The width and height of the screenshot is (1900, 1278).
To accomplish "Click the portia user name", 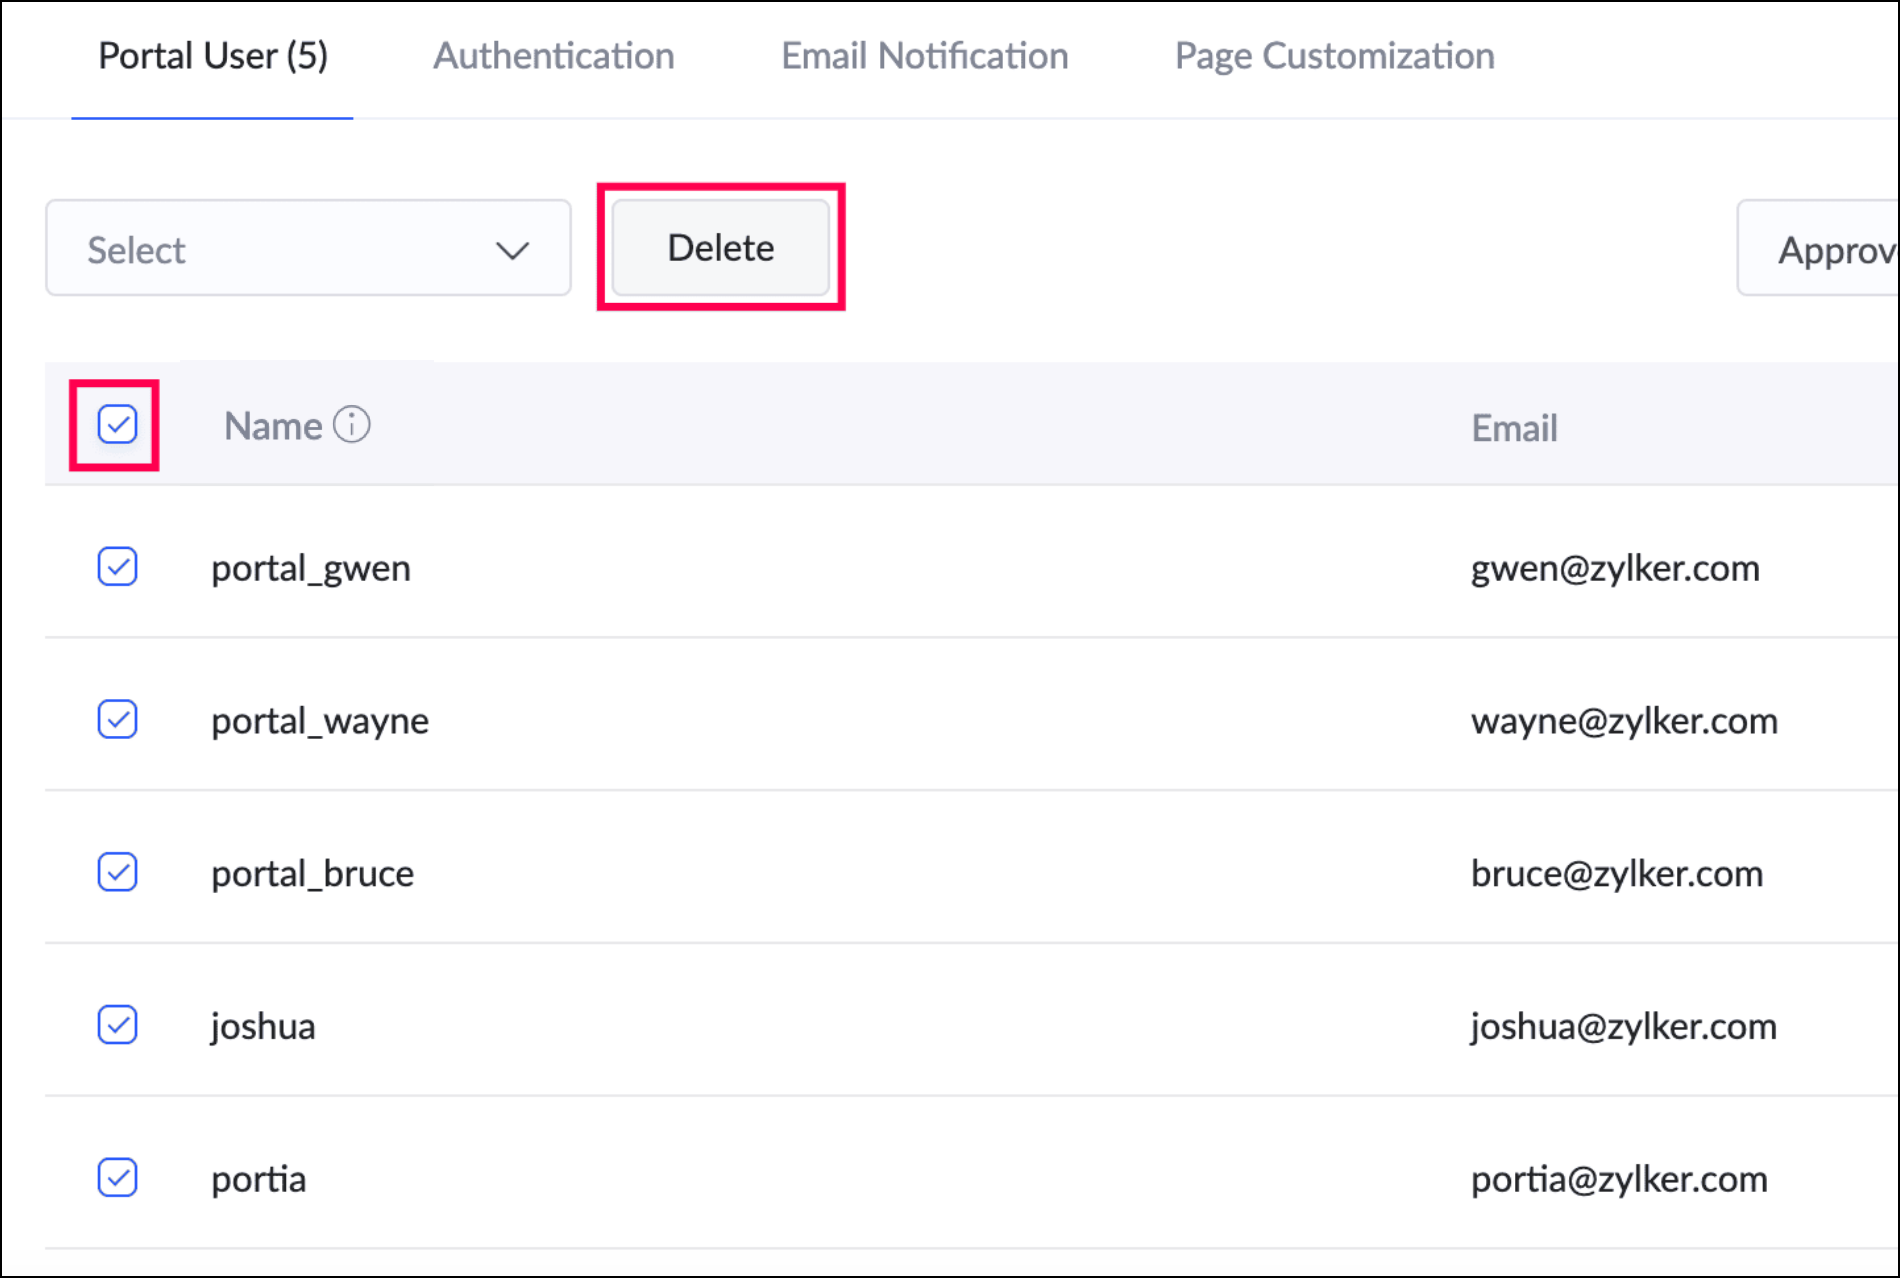I will click(258, 1179).
